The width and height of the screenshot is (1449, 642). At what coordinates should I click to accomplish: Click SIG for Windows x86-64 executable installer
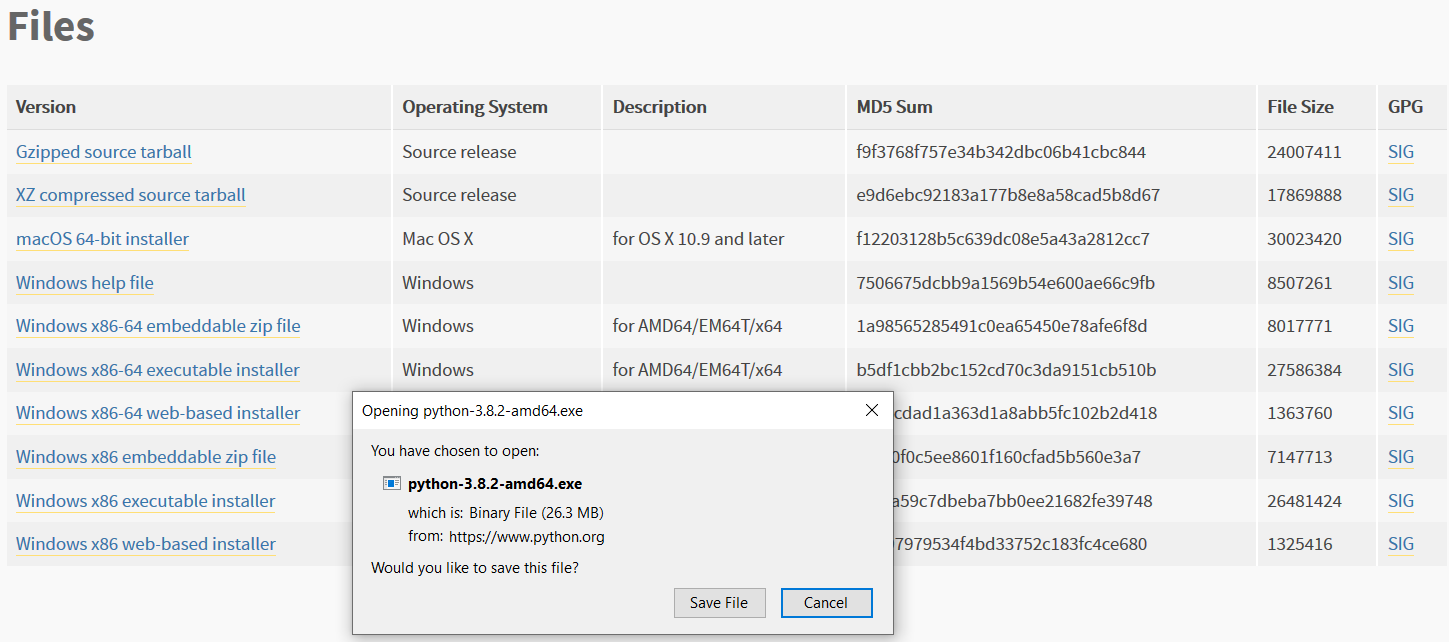pyautogui.click(x=1401, y=370)
